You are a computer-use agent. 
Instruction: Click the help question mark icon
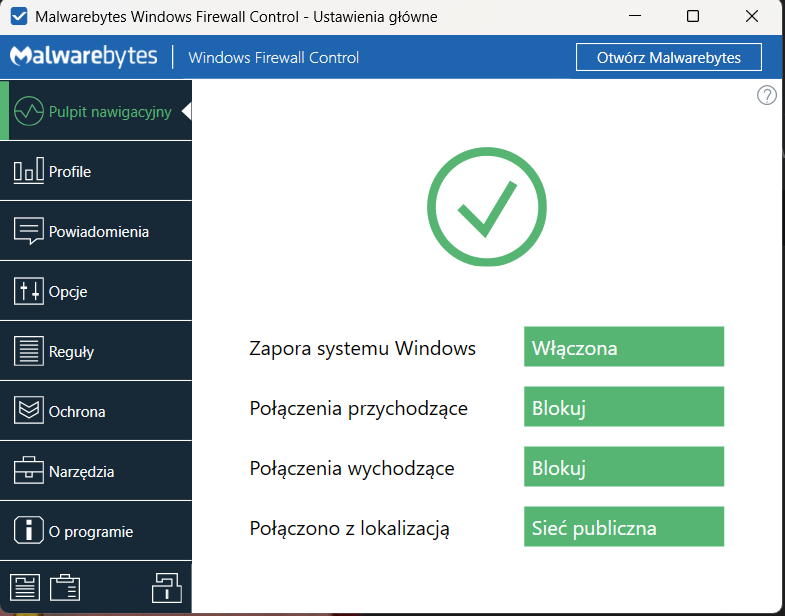767,95
